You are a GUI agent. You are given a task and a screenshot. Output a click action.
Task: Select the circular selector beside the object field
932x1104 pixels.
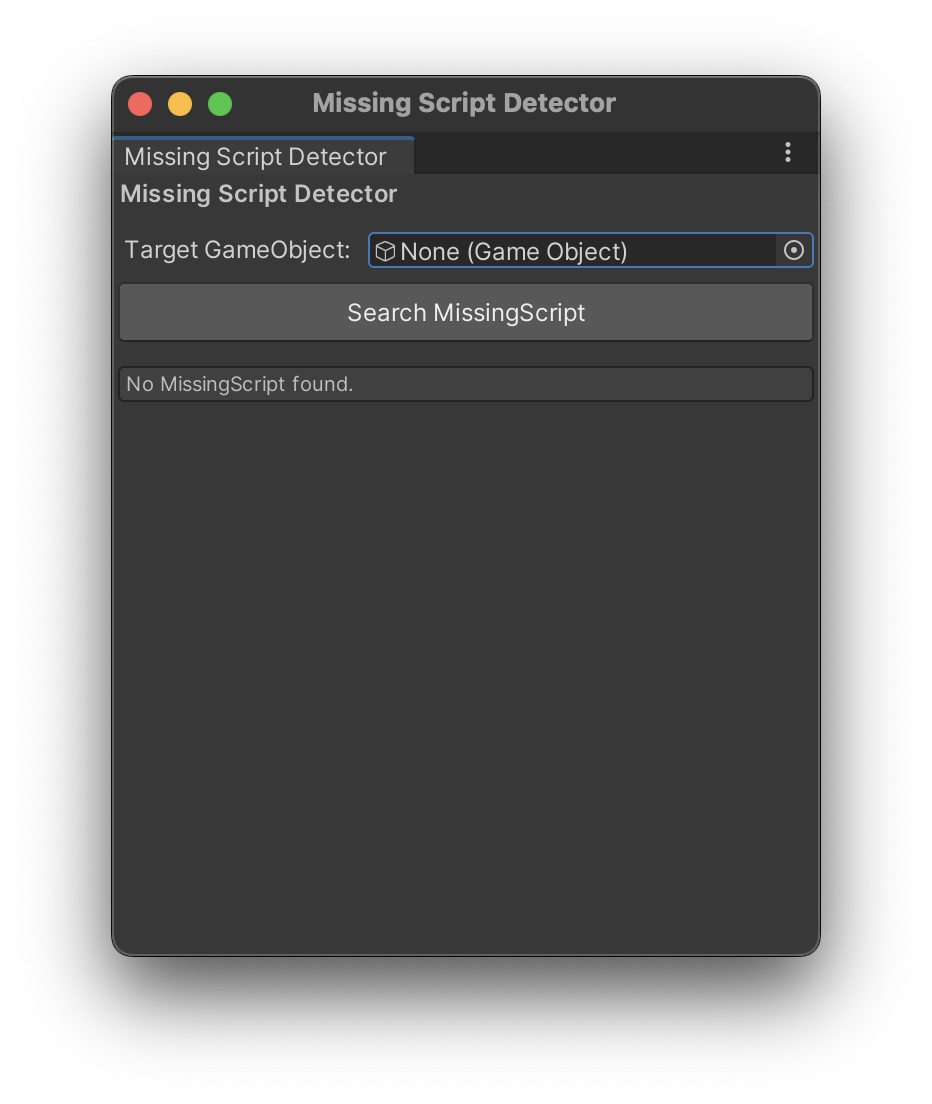pyautogui.click(x=794, y=250)
